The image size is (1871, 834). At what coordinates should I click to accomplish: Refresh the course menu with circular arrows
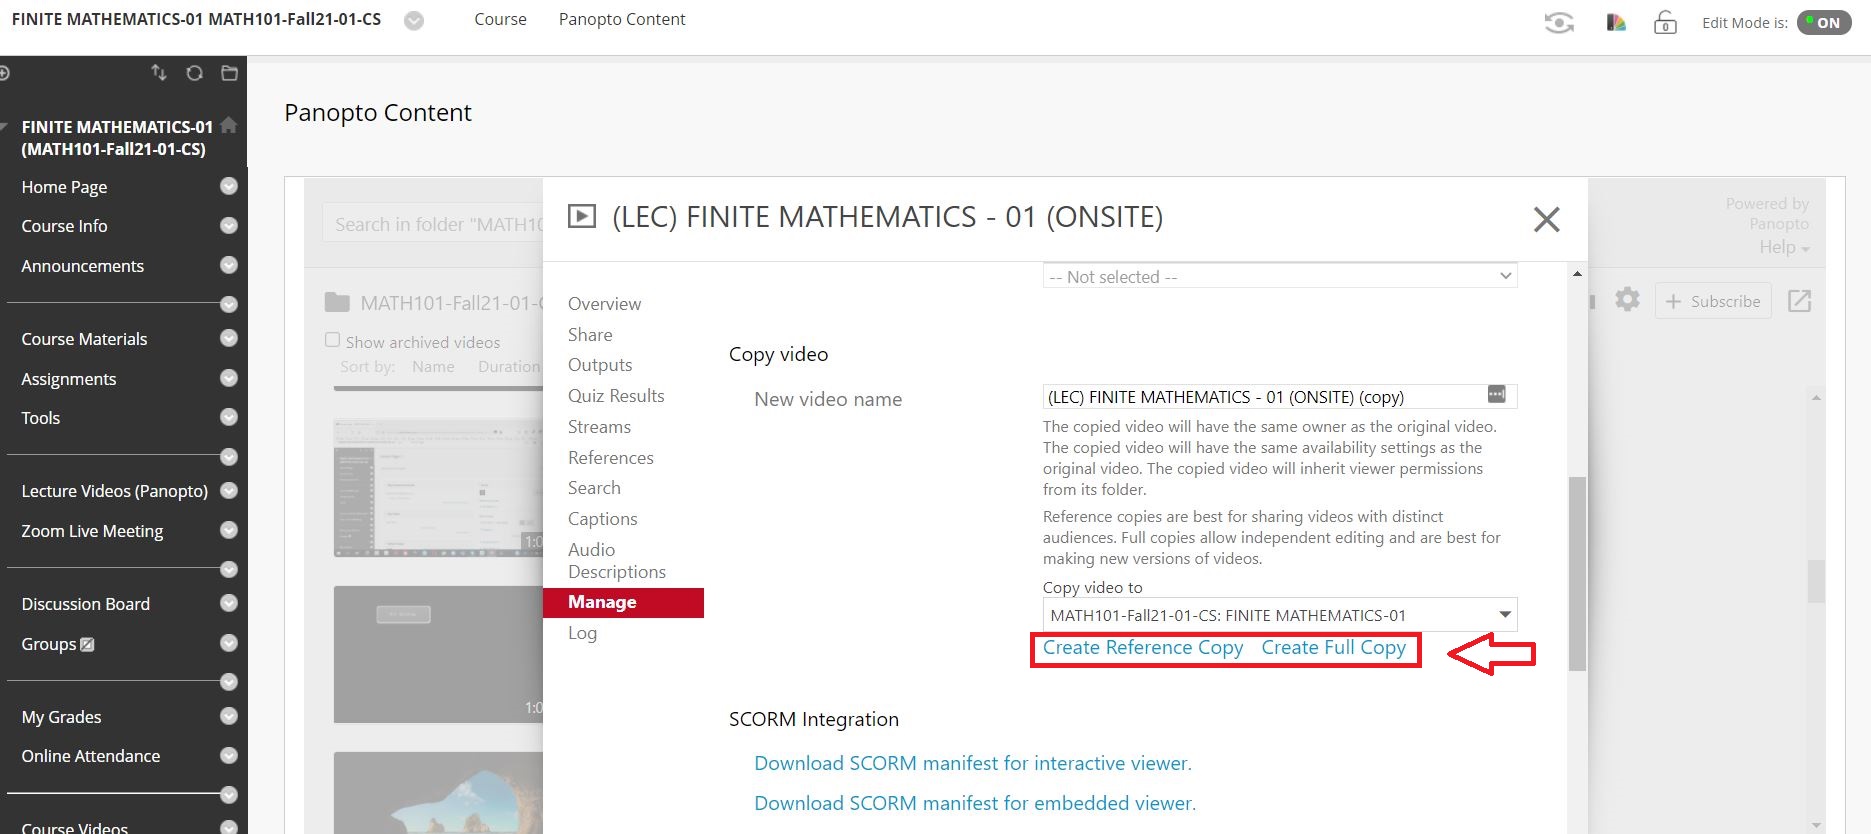[194, 73]
